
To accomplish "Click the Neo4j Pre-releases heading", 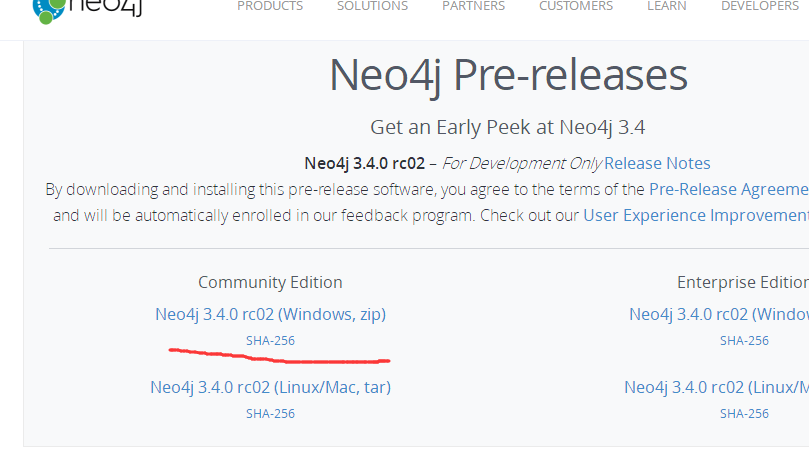I will click(x=508, y=75).
